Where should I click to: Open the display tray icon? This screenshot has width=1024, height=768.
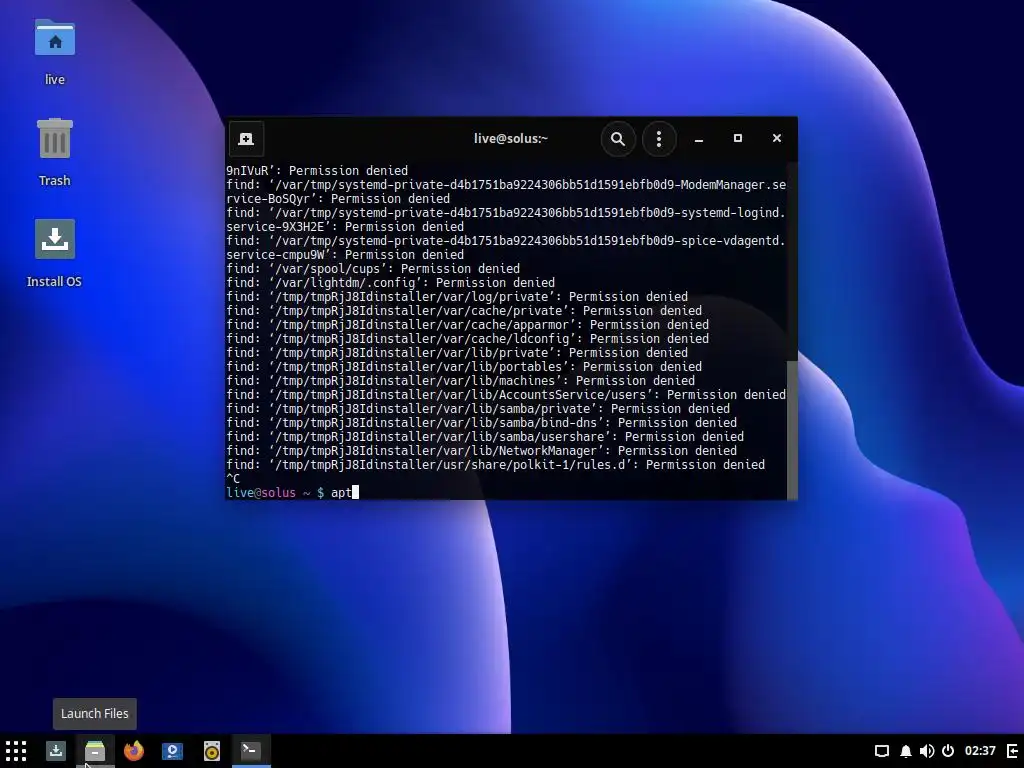click(882, 751)
